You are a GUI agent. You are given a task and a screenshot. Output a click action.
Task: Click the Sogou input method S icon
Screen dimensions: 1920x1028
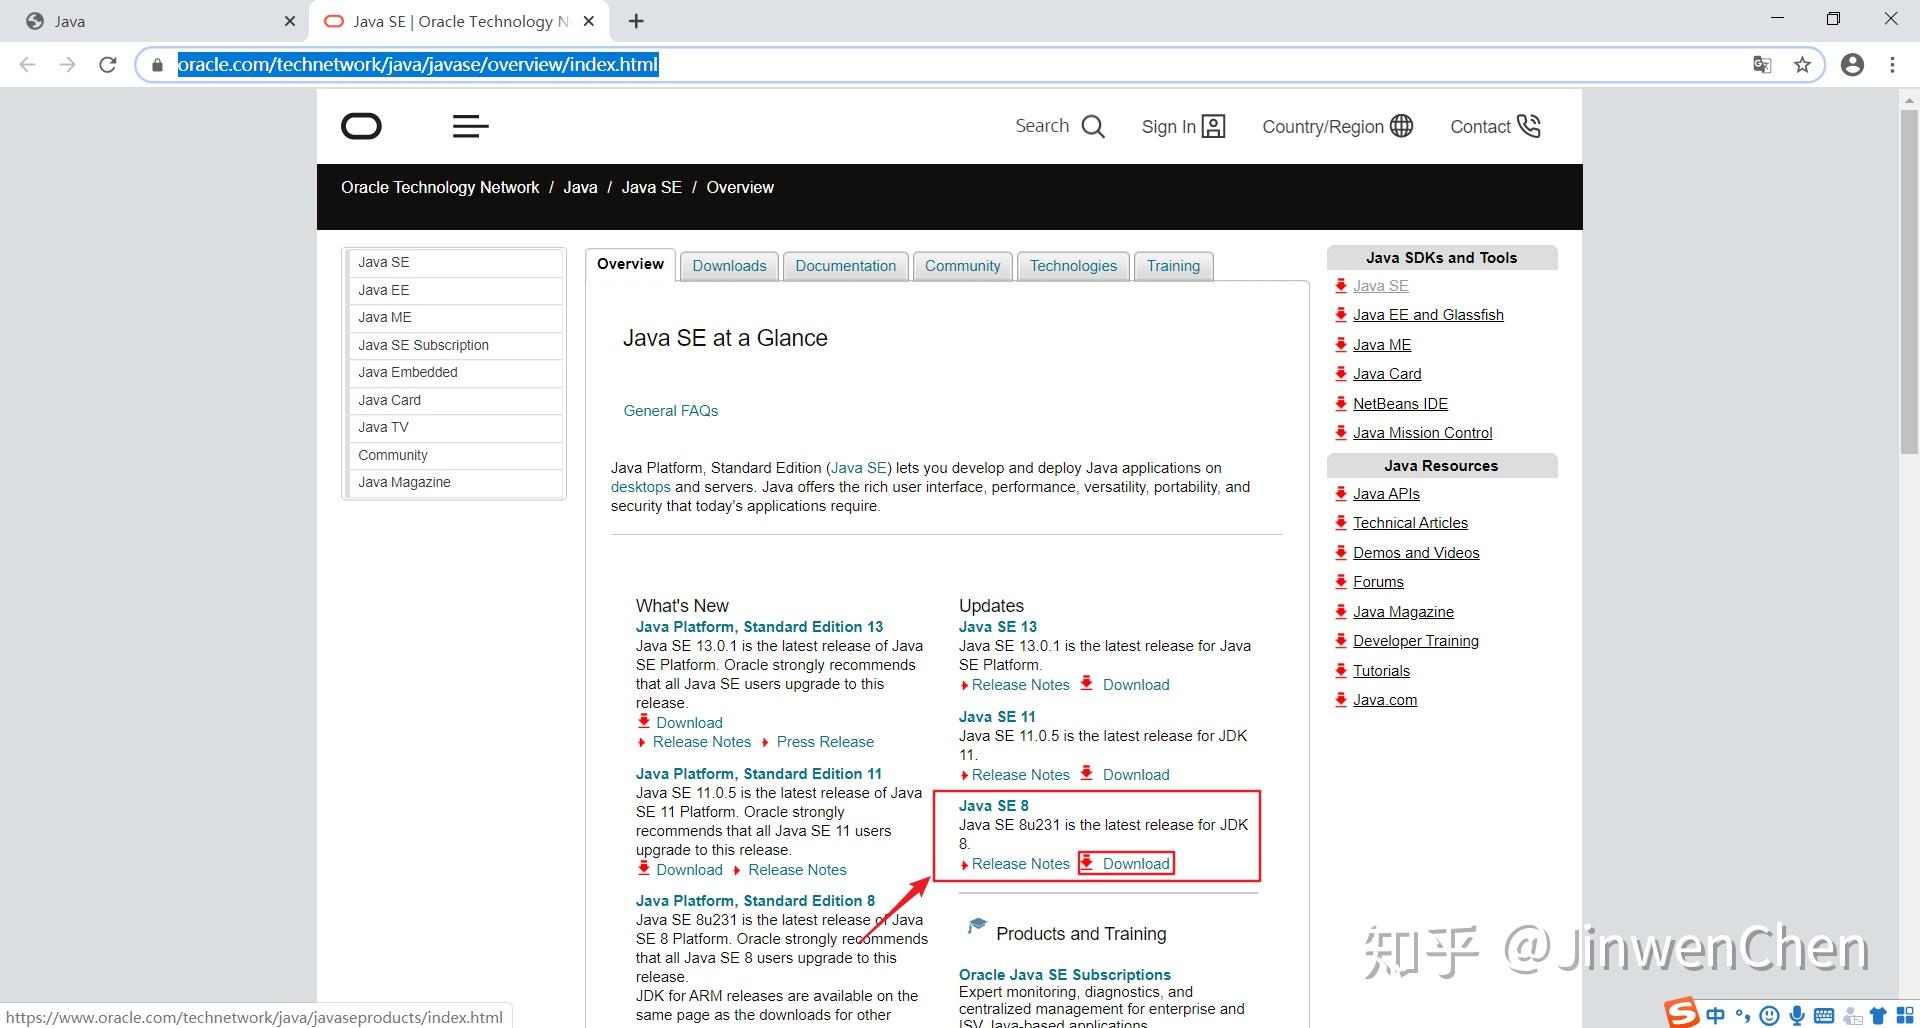click(1682, 1013)
